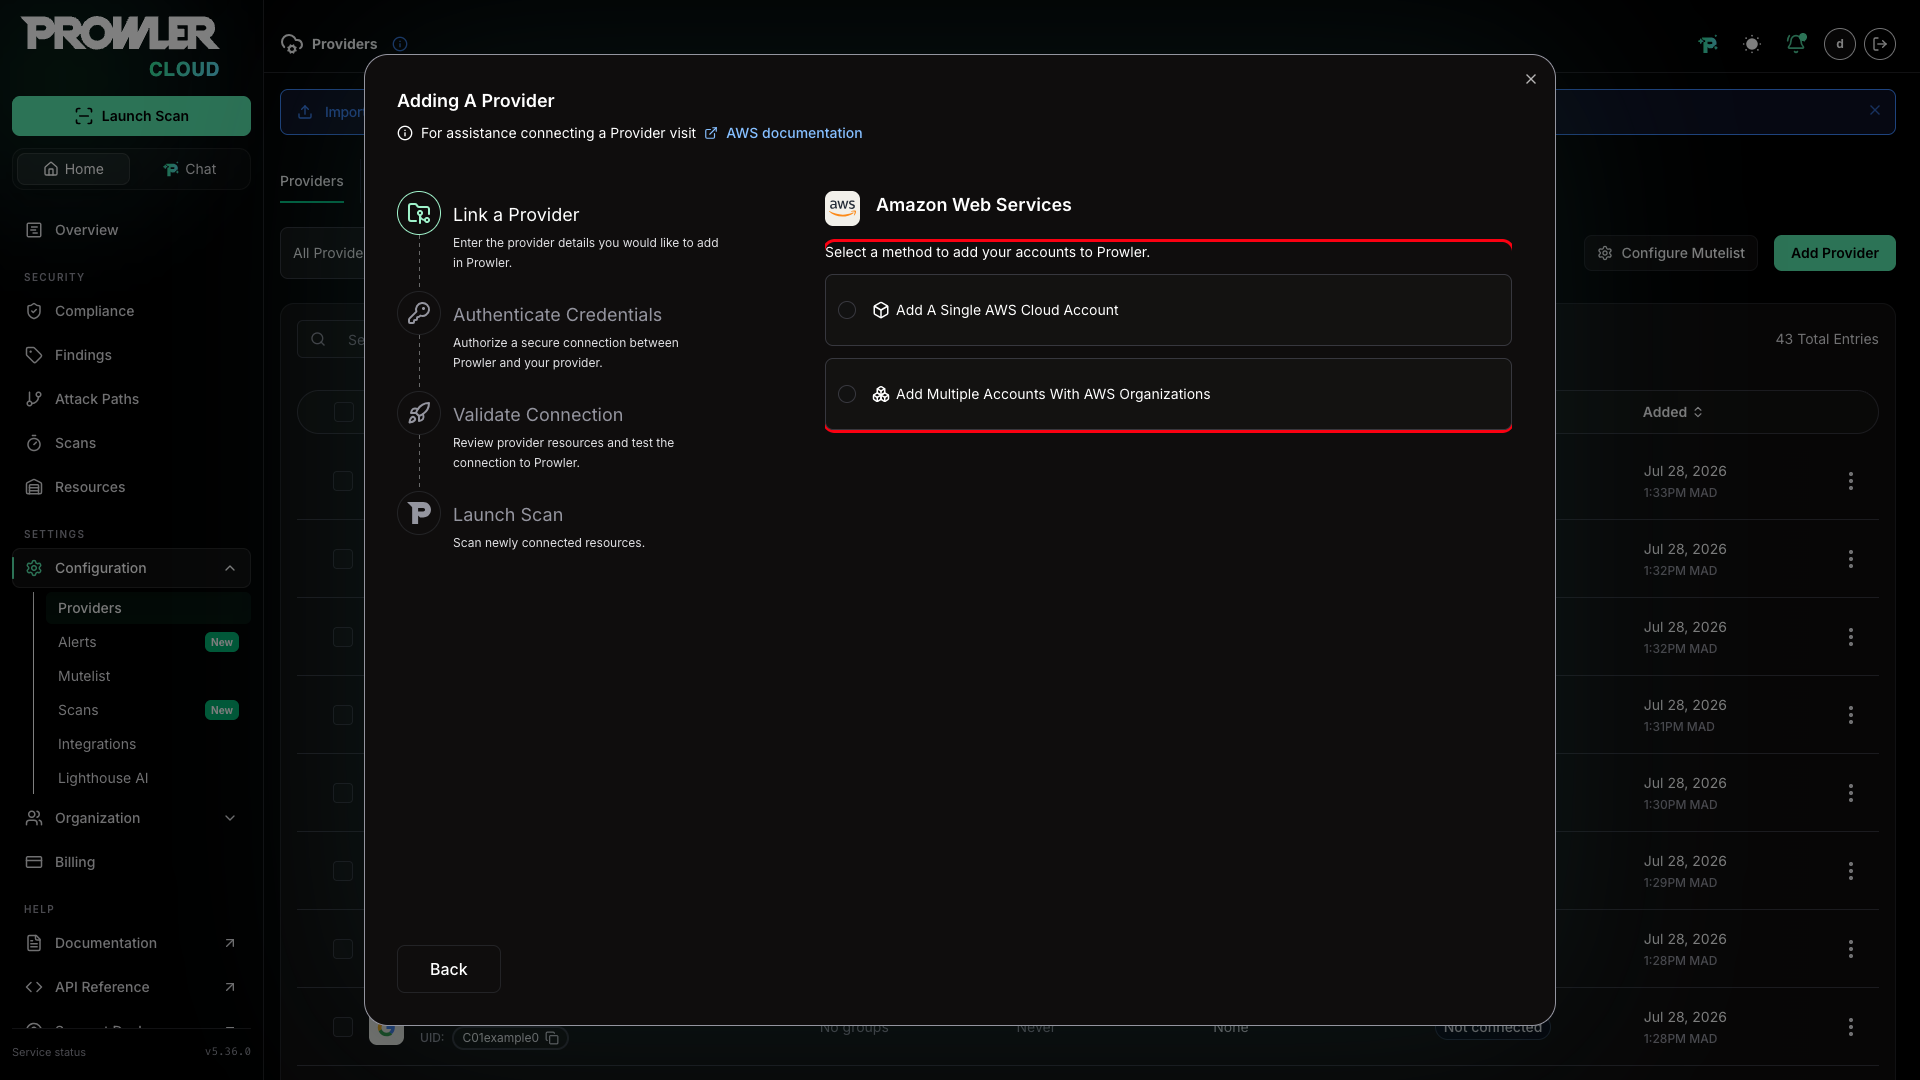Click the providers search field
The width and height of the screenshot is (1920, 1080).
332,339
